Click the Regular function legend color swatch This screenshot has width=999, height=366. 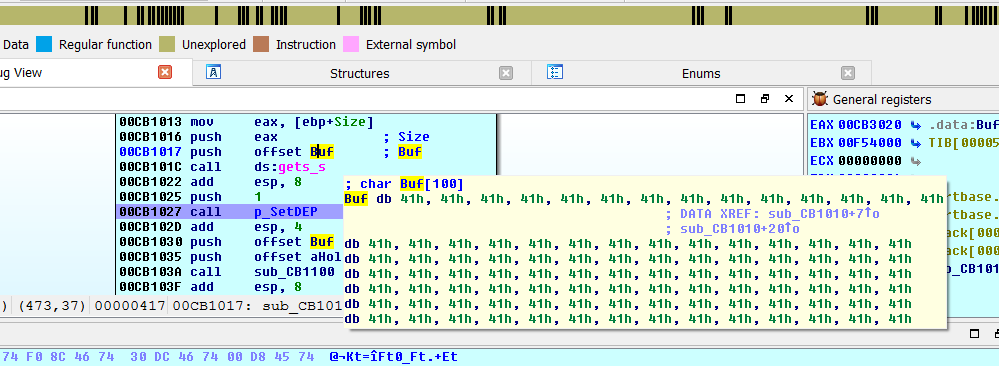44,45
